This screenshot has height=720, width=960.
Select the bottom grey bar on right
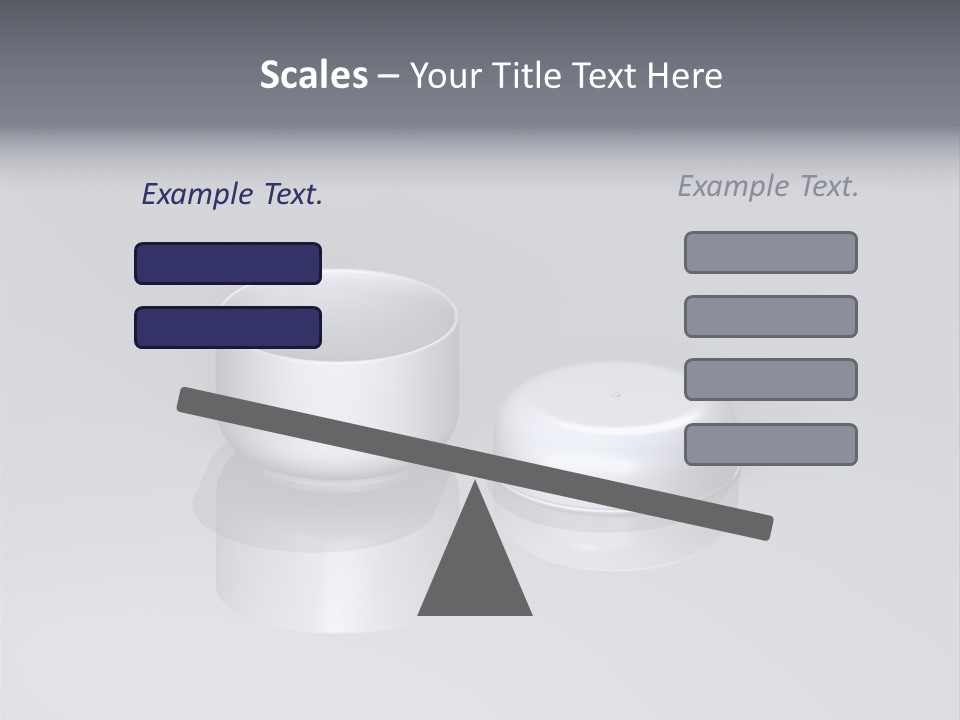pos(770,444)
